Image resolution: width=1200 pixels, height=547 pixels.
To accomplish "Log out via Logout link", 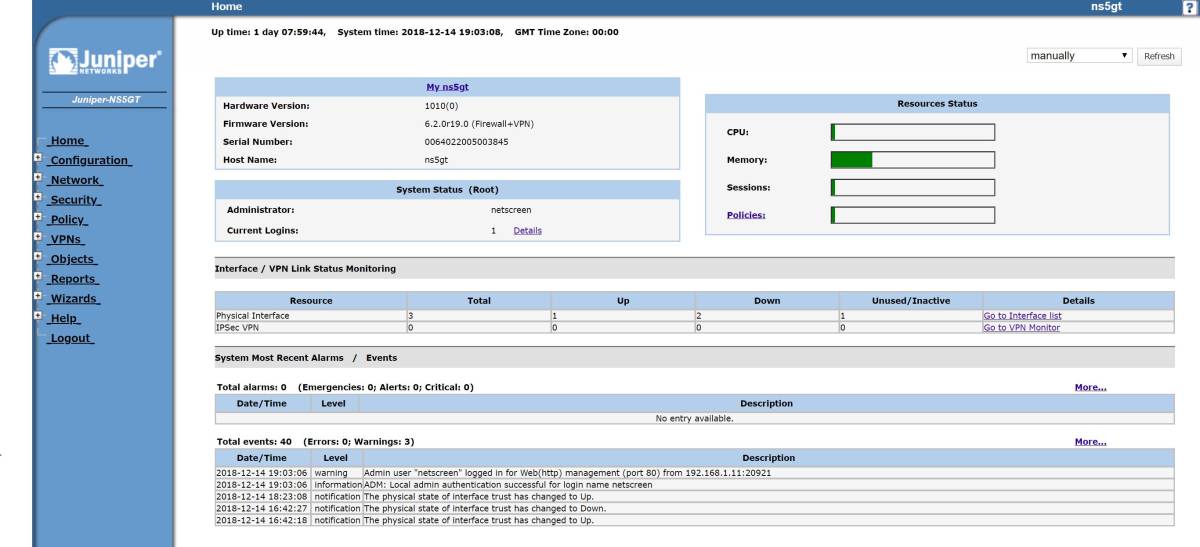I will tap(71, 338).
